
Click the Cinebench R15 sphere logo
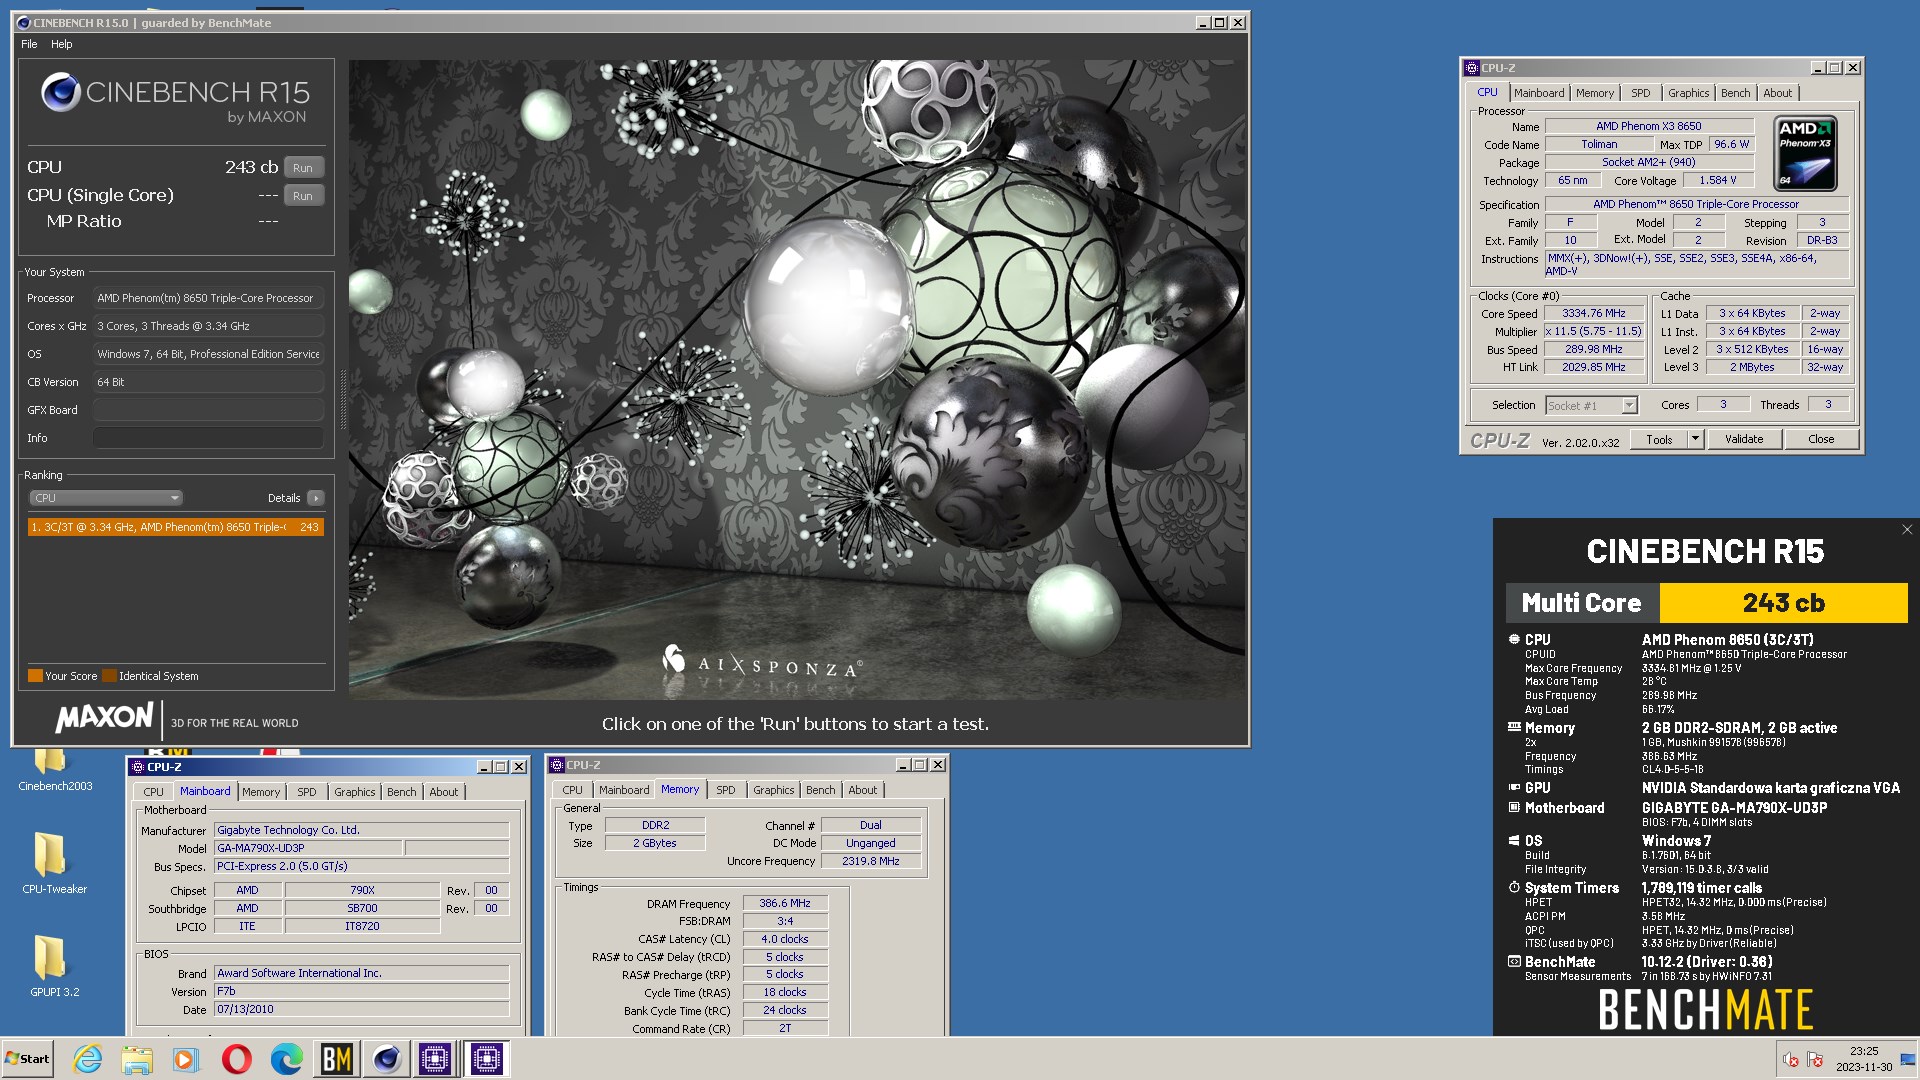(61, 92)
